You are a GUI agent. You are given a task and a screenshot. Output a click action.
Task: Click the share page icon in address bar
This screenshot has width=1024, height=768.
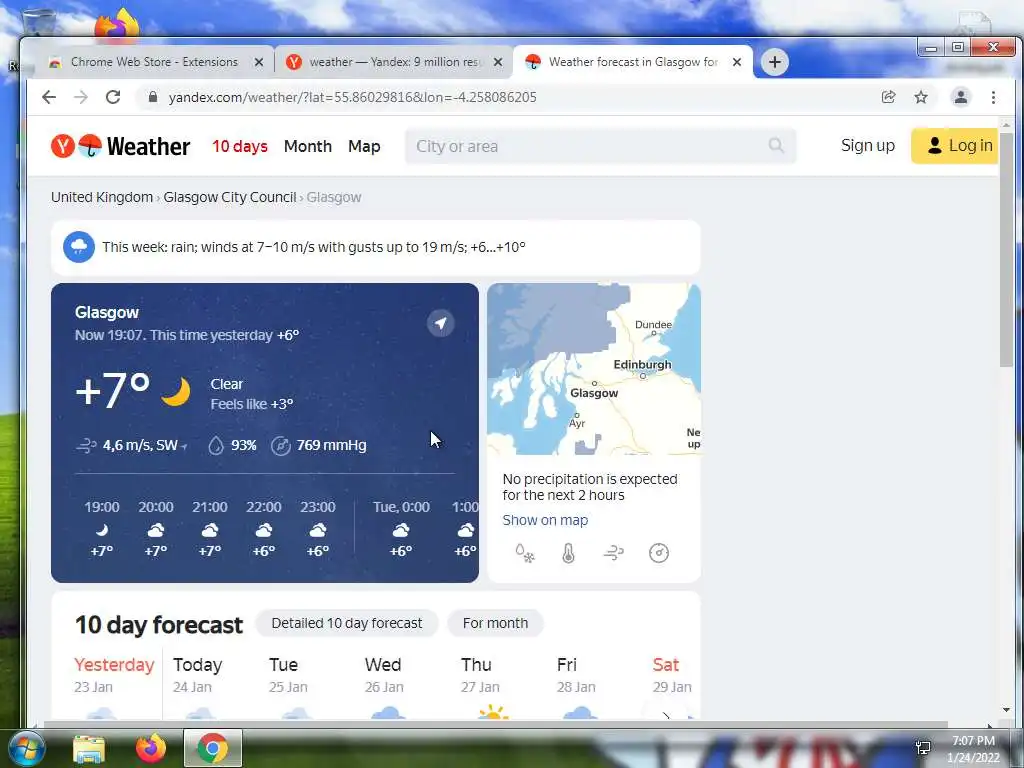888,97
